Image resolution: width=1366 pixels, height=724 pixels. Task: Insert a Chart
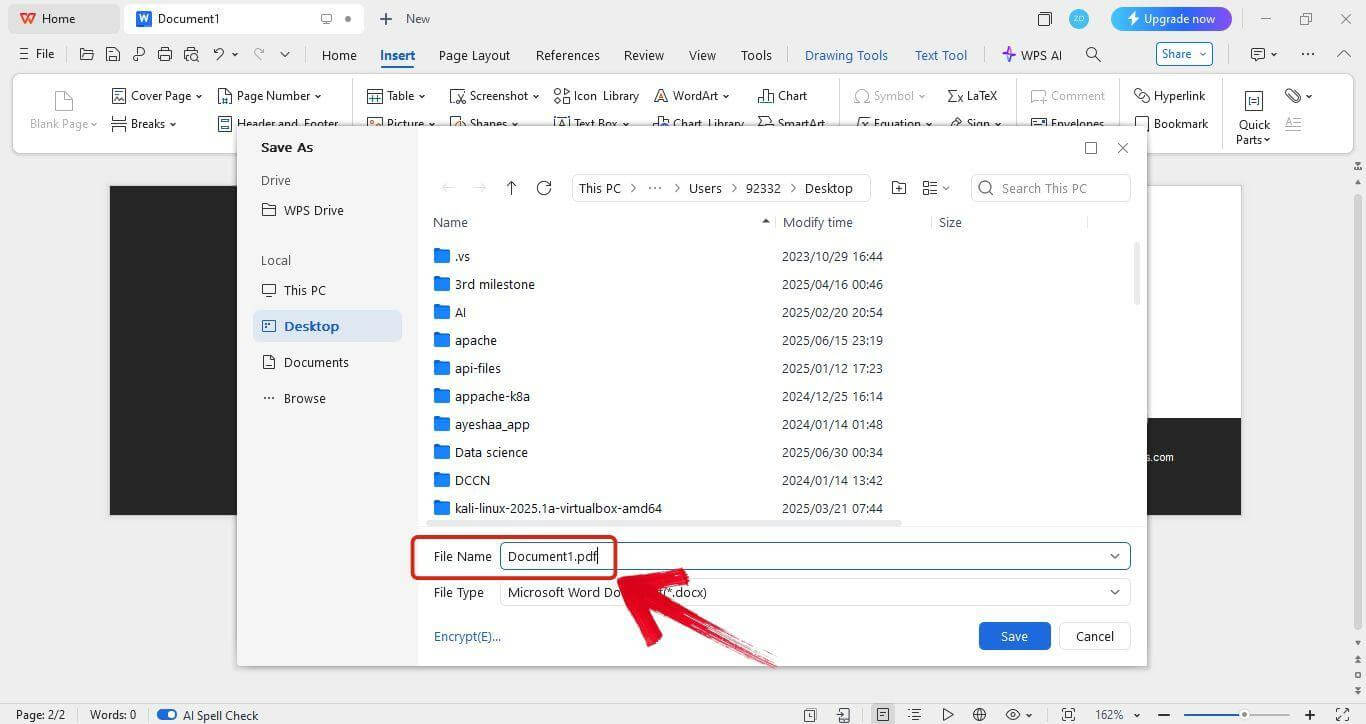[x=783, y=96]
